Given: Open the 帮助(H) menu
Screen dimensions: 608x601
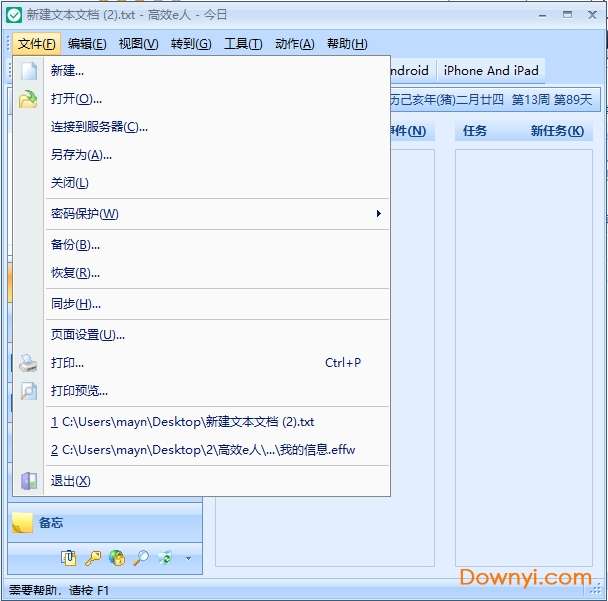Looking at the screenshot, I should [347, 44].
